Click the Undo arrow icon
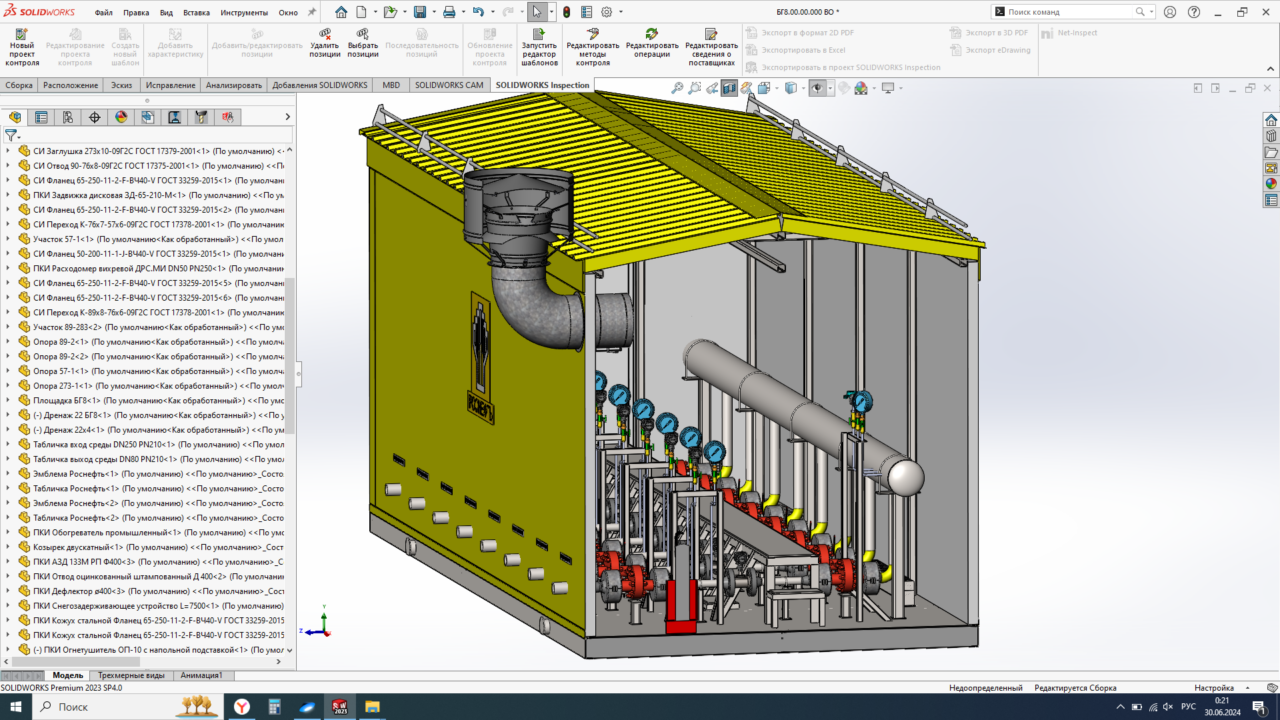1280x720 pixels. pos(478,13)
